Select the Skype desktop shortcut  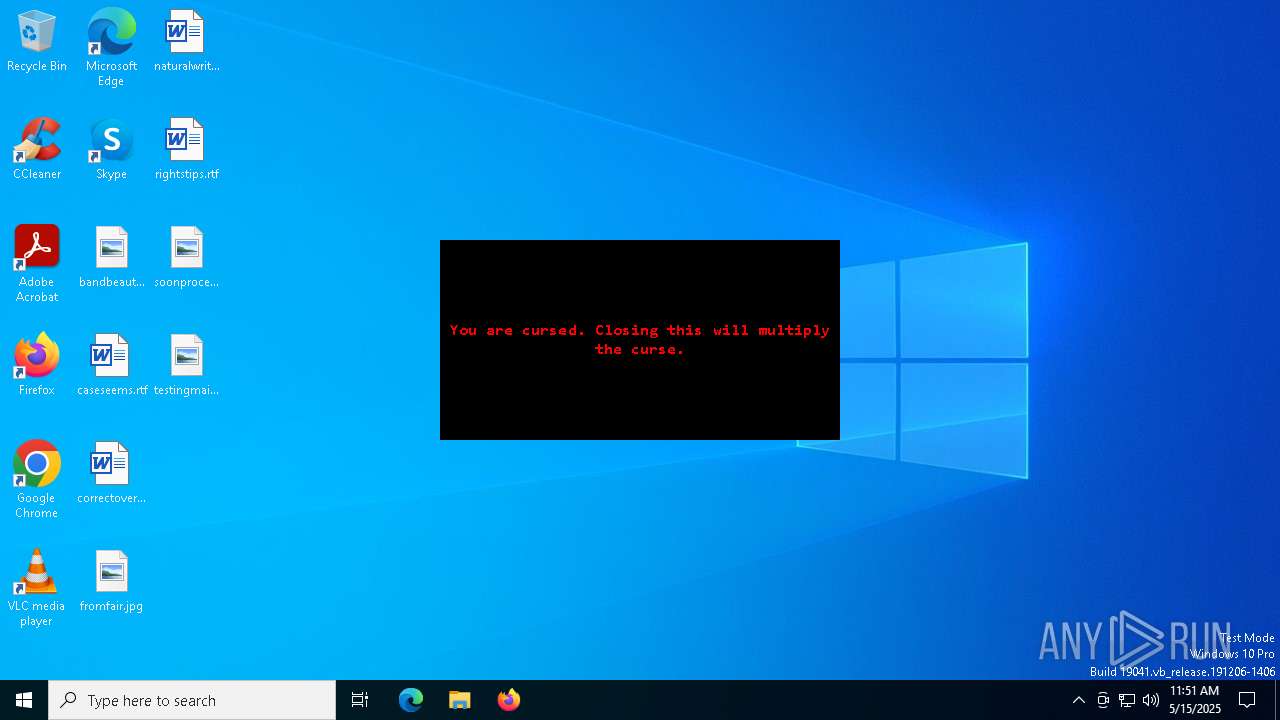click(111, 150)
